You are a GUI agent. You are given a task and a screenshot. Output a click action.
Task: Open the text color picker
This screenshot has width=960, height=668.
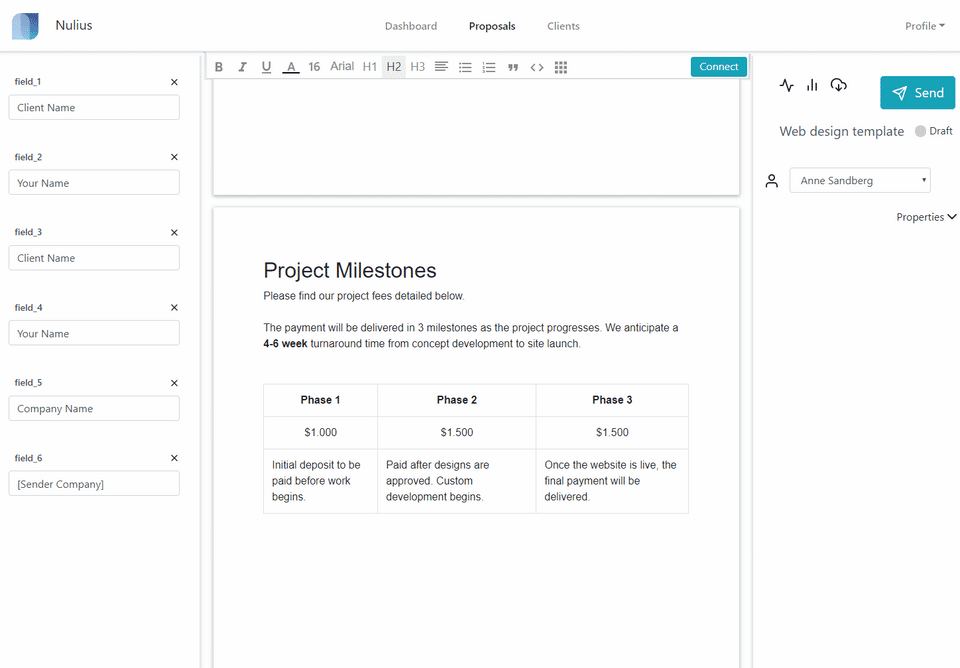coord(290,67)
